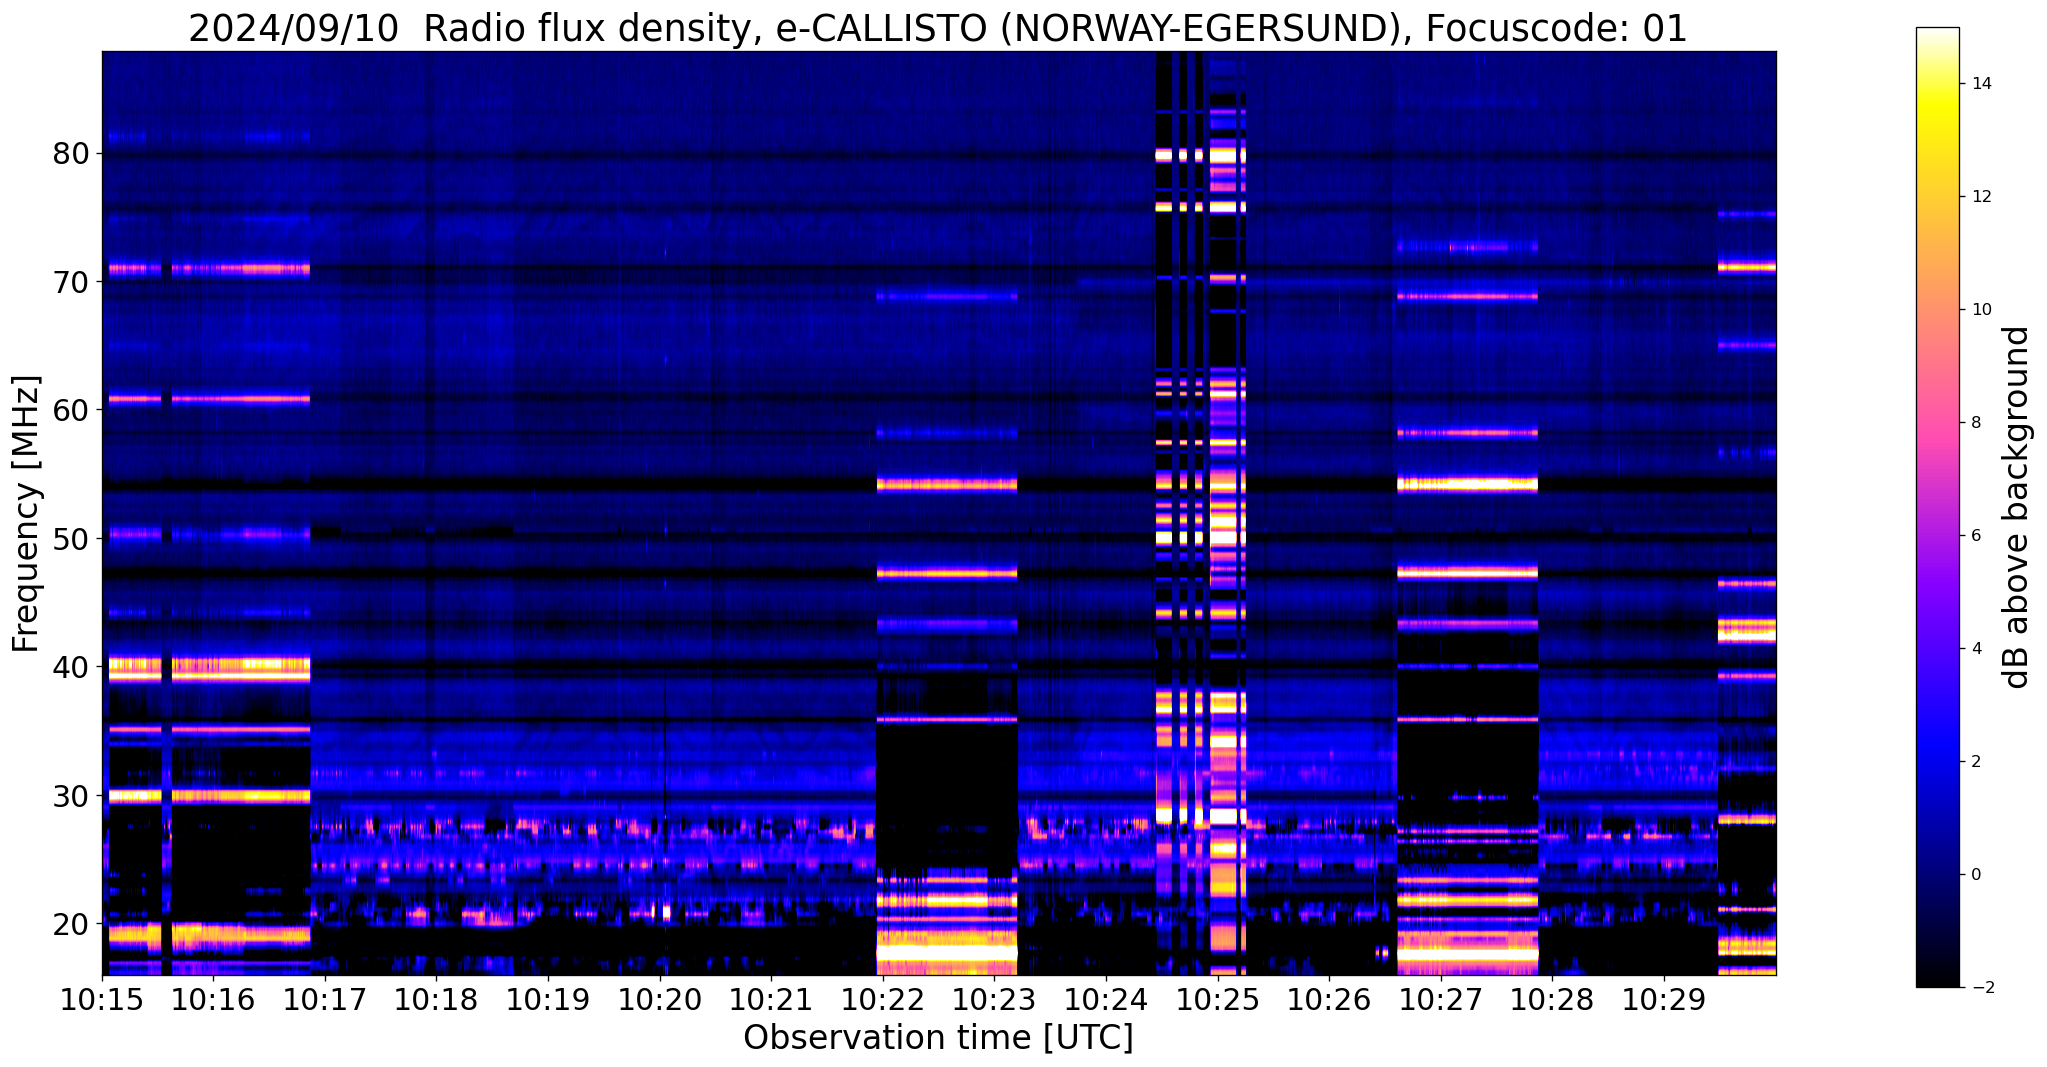The height and width of the screenshot is (1067, 2047).
Task: Click the 10:19 time tick label
Action: 548,1000
